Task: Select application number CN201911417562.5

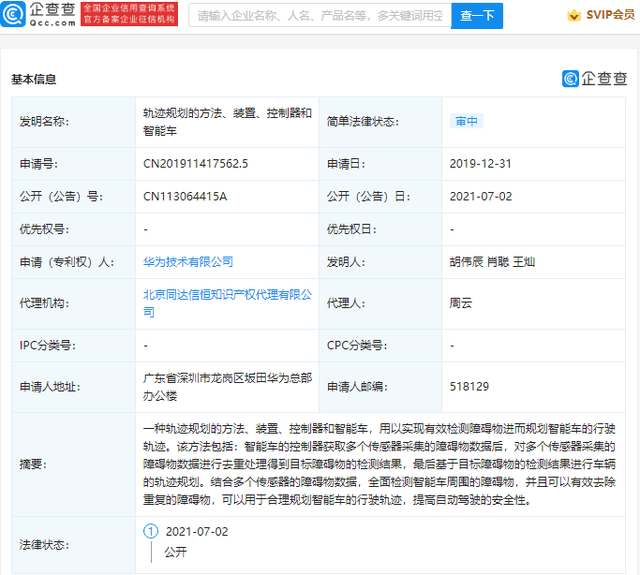Action: pyautogui.click(x=196, y=164)
